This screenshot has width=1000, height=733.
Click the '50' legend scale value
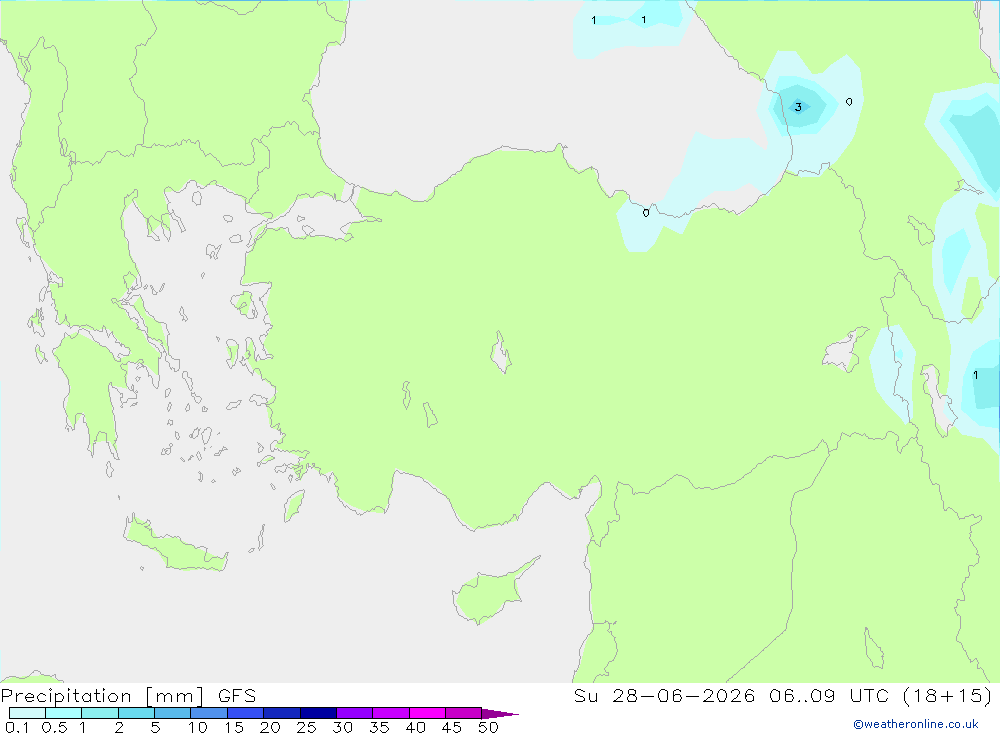(489, 727)
